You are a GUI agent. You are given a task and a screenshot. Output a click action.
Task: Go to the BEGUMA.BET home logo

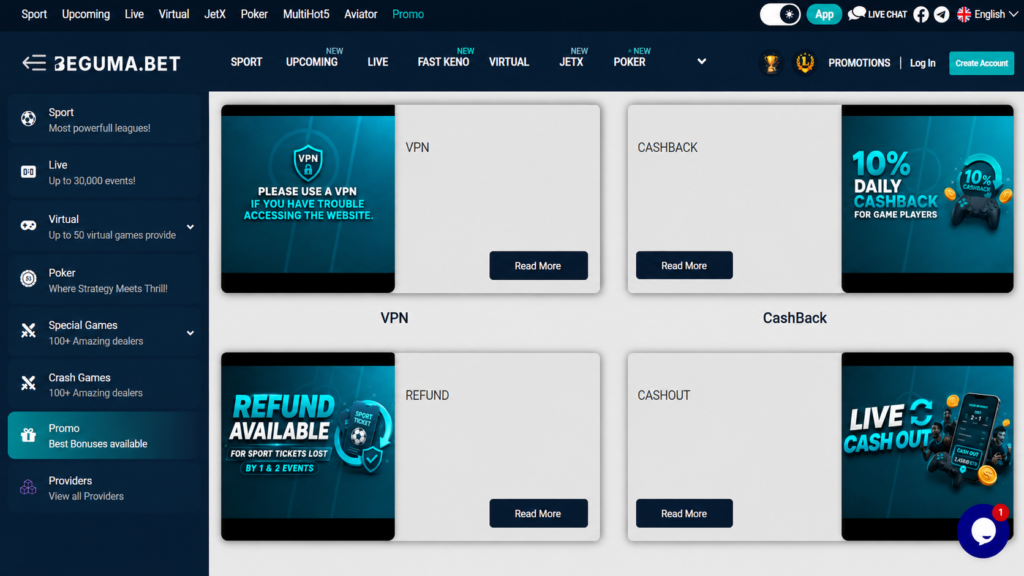(x=117, y=63)
